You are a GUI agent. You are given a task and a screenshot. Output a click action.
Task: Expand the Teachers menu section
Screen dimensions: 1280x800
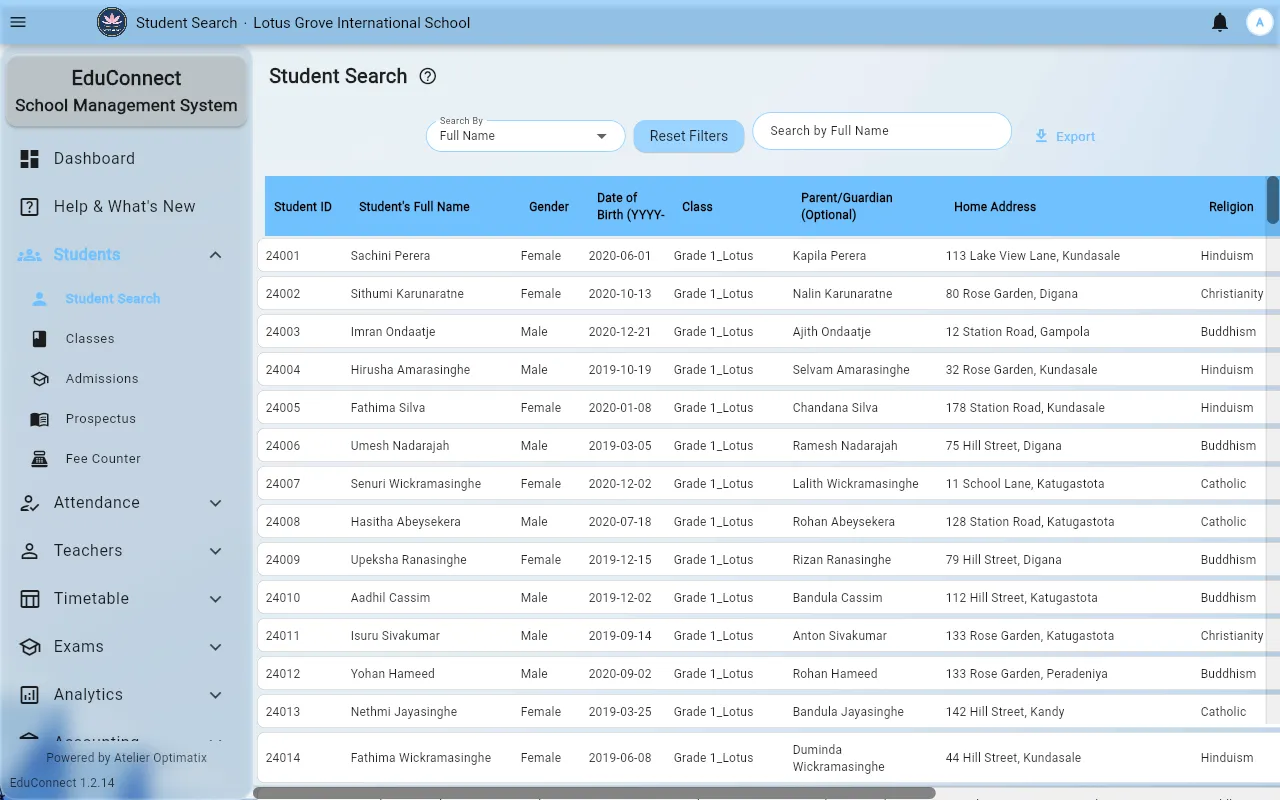215,551
